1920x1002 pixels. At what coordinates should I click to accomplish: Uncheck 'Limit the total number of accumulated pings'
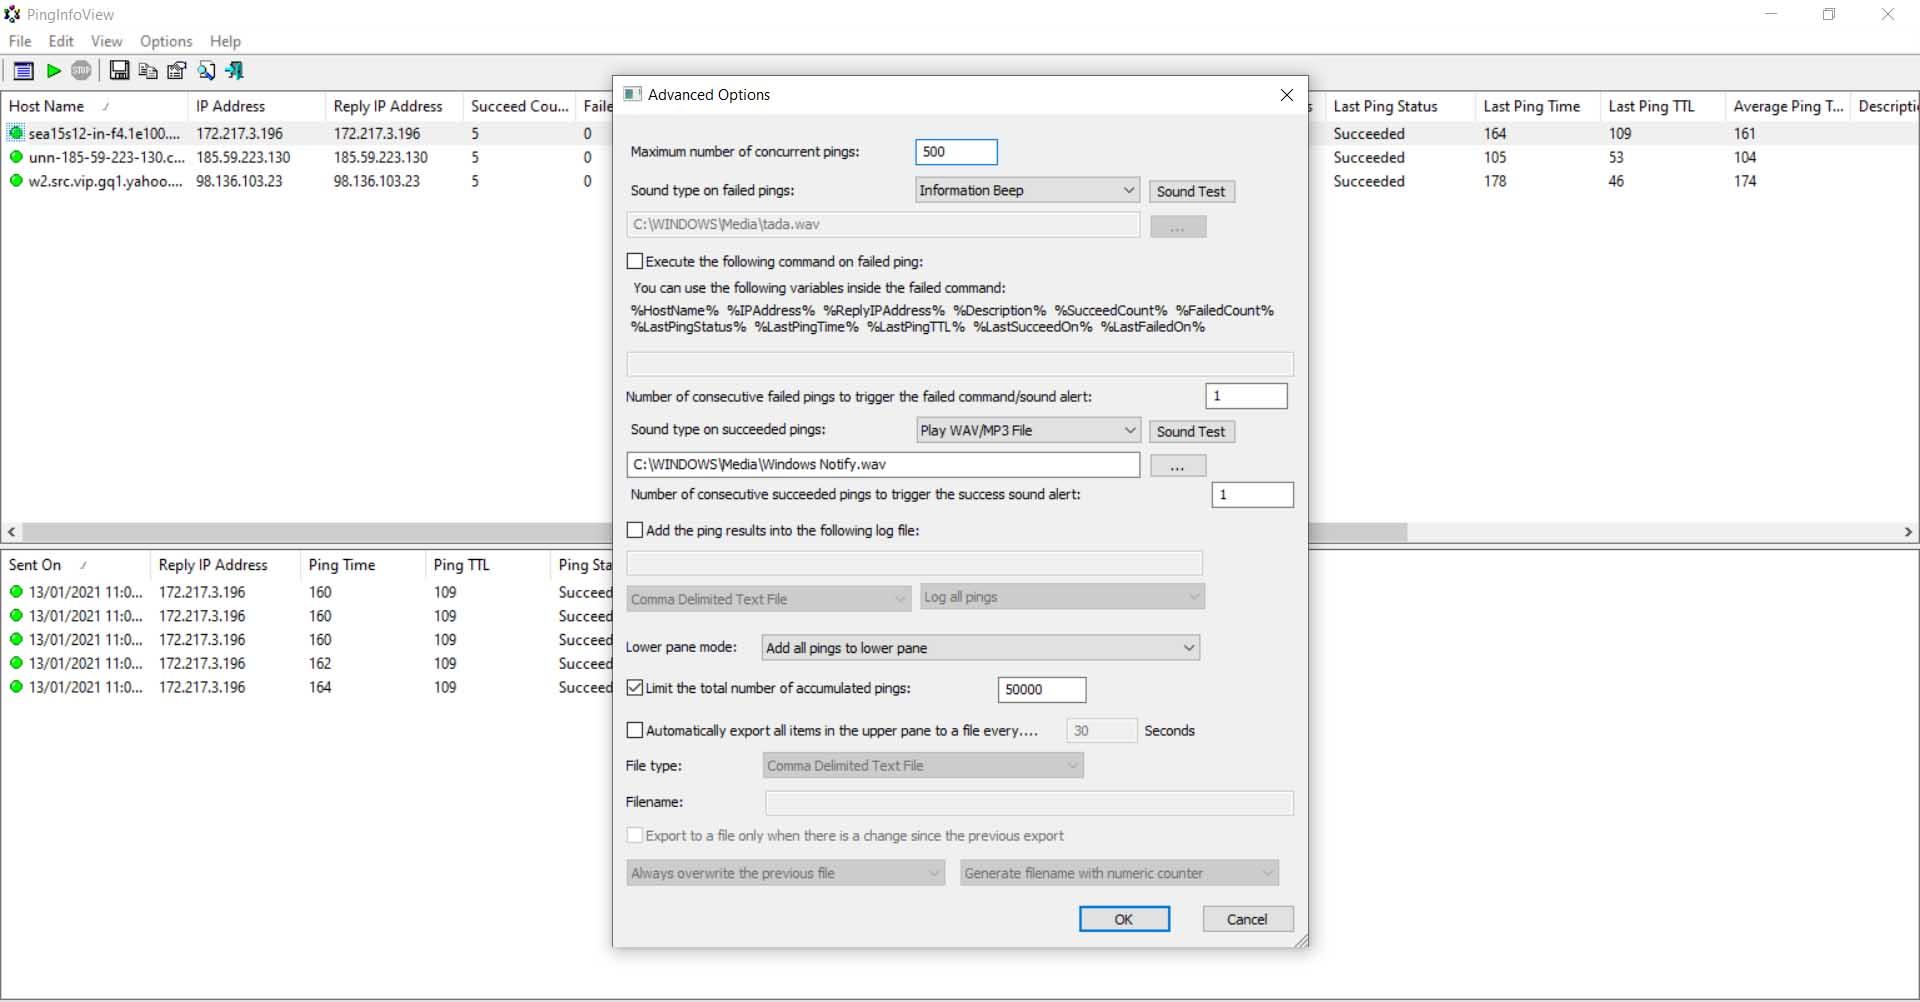click(635, 688)
